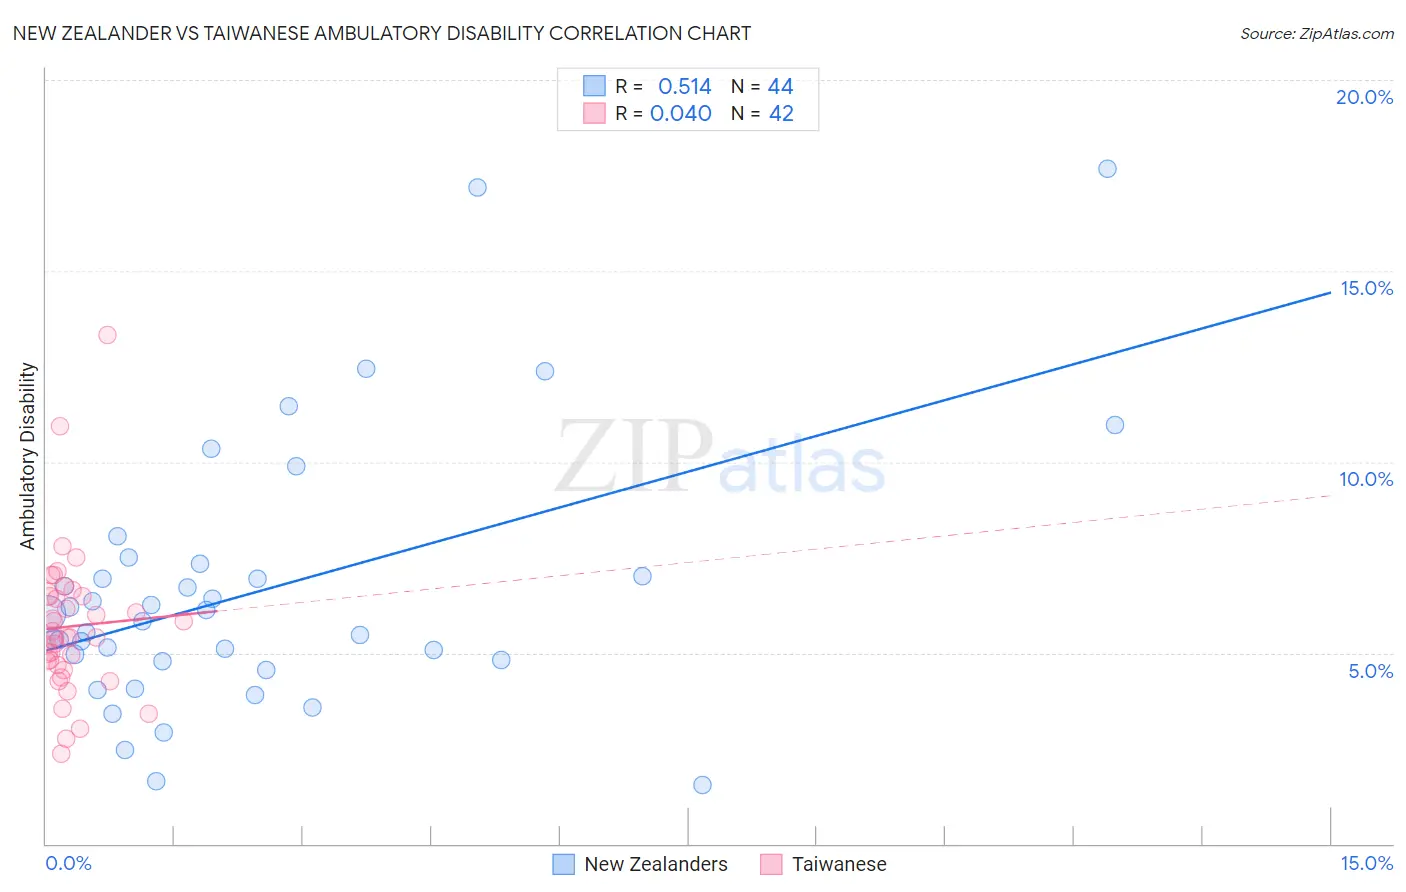1406x892 pixels.
Task: Click the Ambulatory Disability axis title
Action: (28, 456)
